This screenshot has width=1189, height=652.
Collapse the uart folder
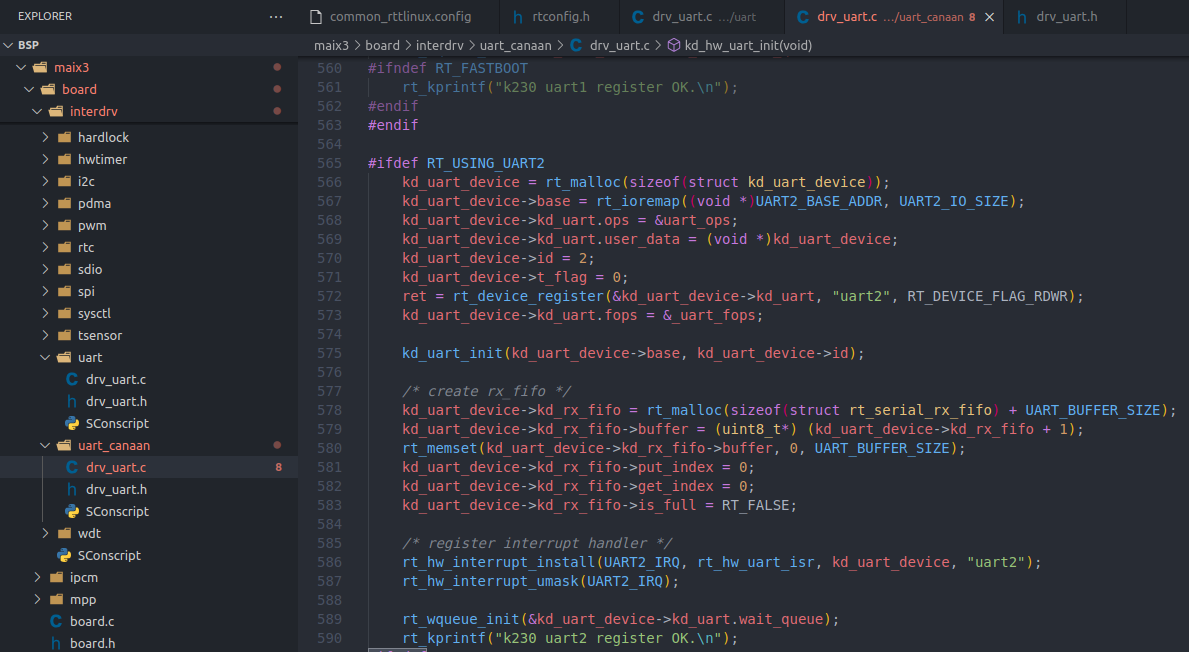point(45,357)
